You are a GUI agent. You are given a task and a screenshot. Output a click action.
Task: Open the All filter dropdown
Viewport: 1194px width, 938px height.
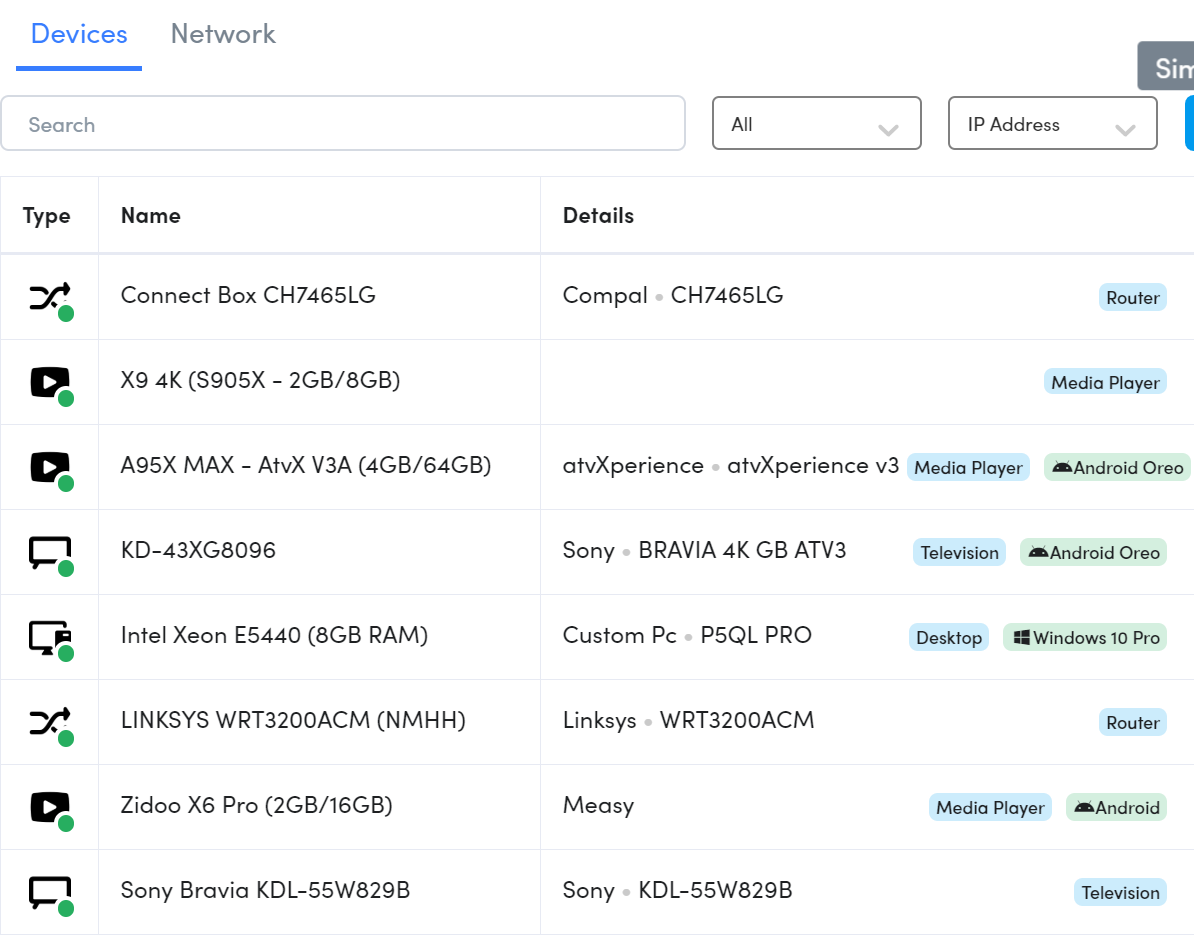tap(817, 123)
